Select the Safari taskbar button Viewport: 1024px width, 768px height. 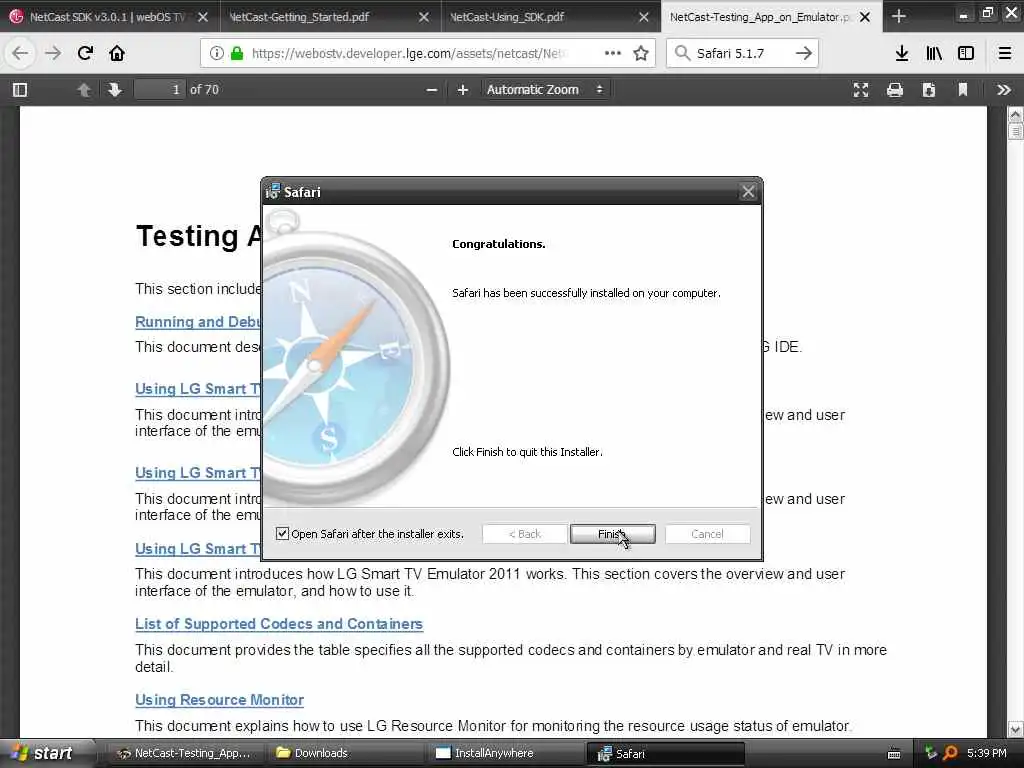[666, 753]
